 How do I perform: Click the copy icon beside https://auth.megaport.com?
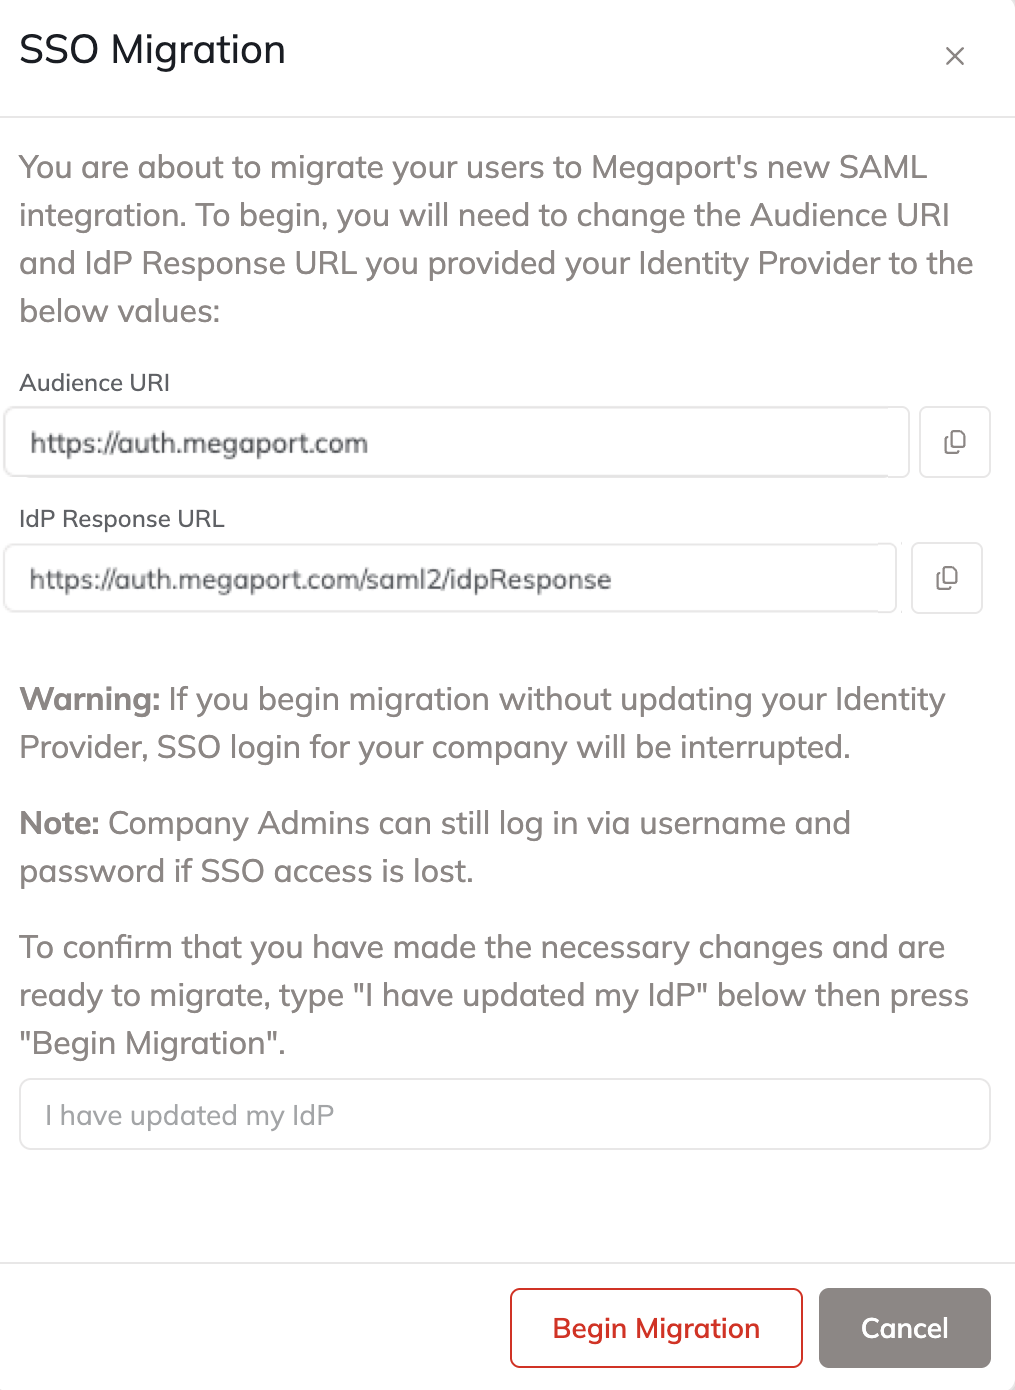point(954,442)
